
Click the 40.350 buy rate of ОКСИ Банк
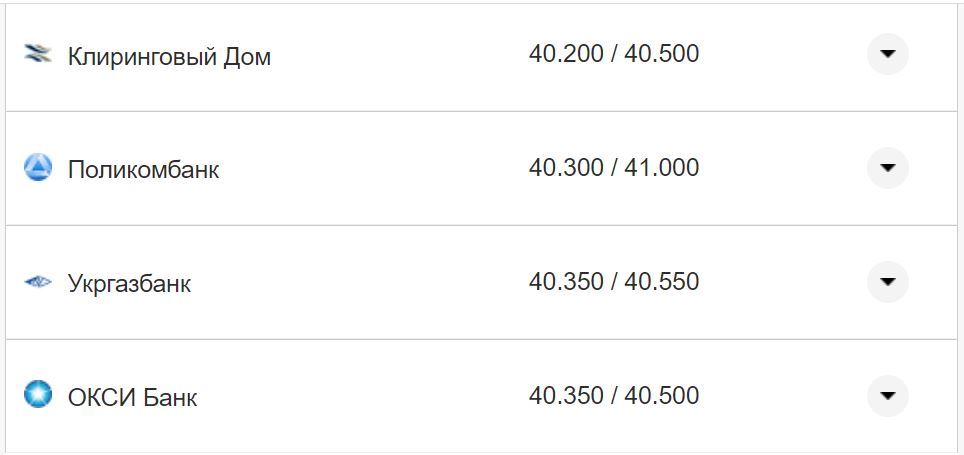pyautogui.click(x=566, y=396)
